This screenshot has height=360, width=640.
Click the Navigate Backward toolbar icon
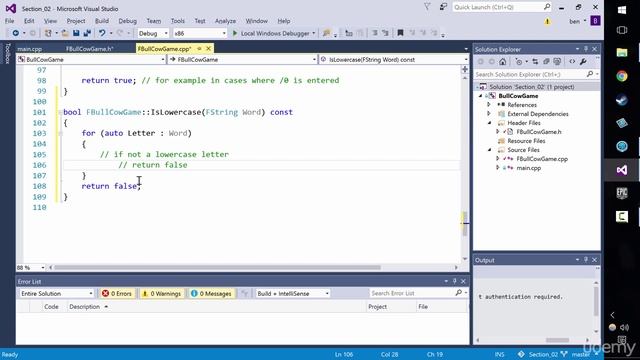click(x=16, y=33)
